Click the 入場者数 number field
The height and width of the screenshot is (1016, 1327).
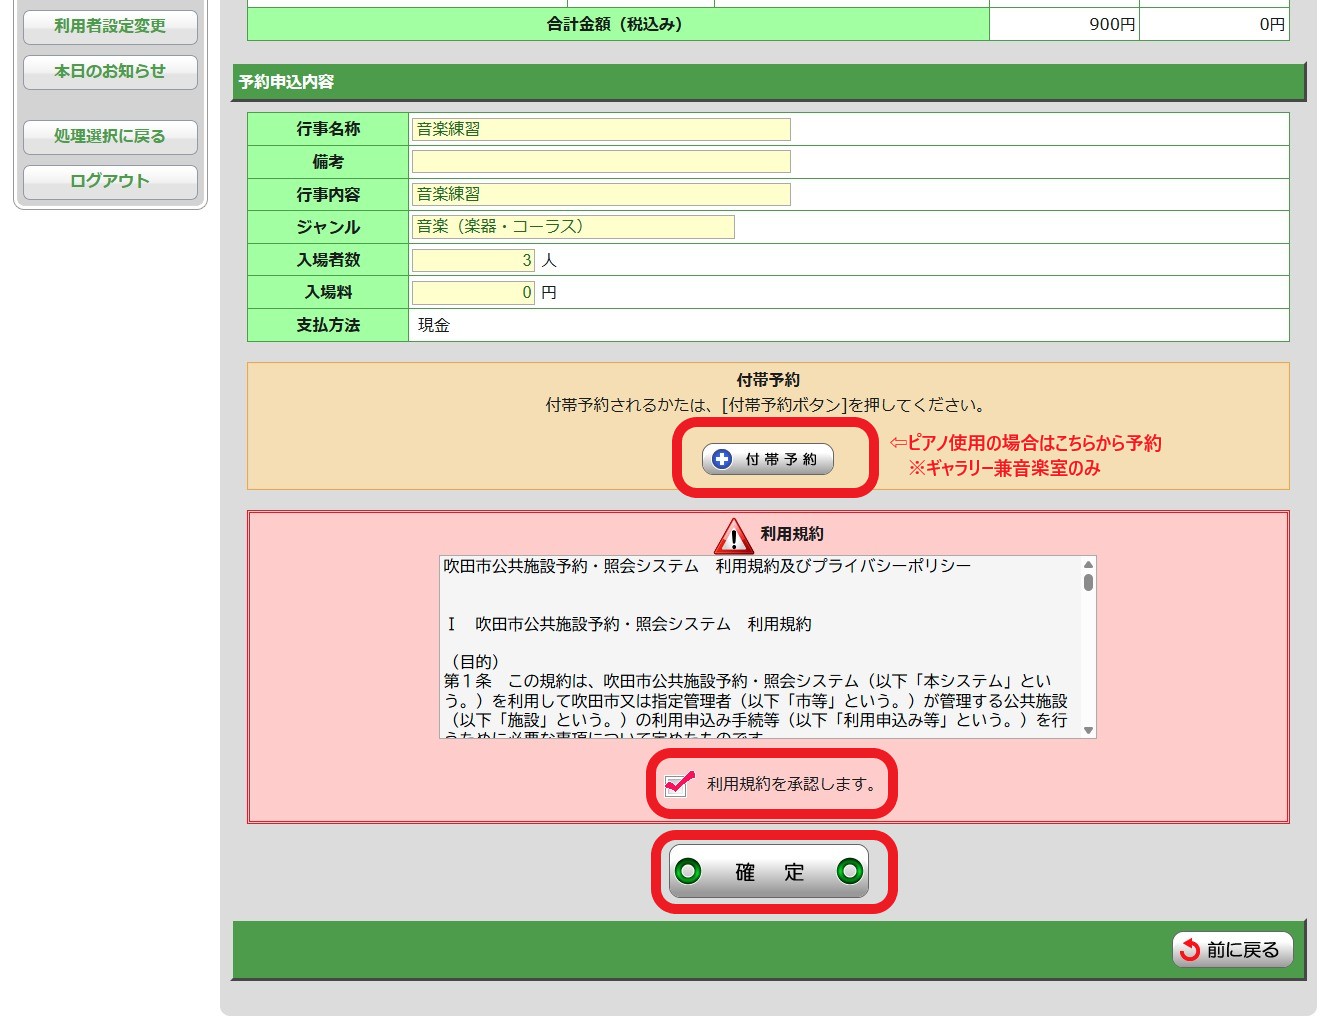[472, 260]
